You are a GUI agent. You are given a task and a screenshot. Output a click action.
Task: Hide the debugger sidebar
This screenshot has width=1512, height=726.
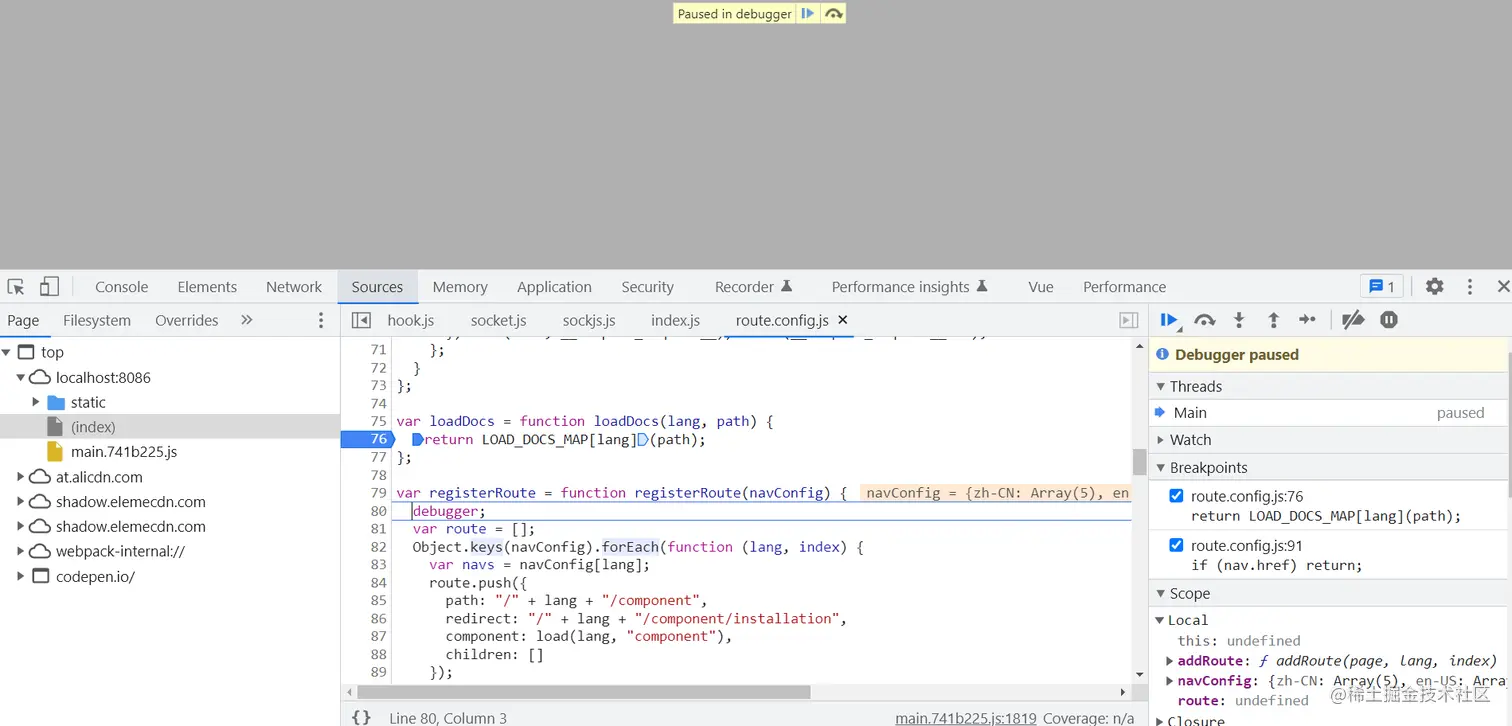click(x=1128, y=320)
